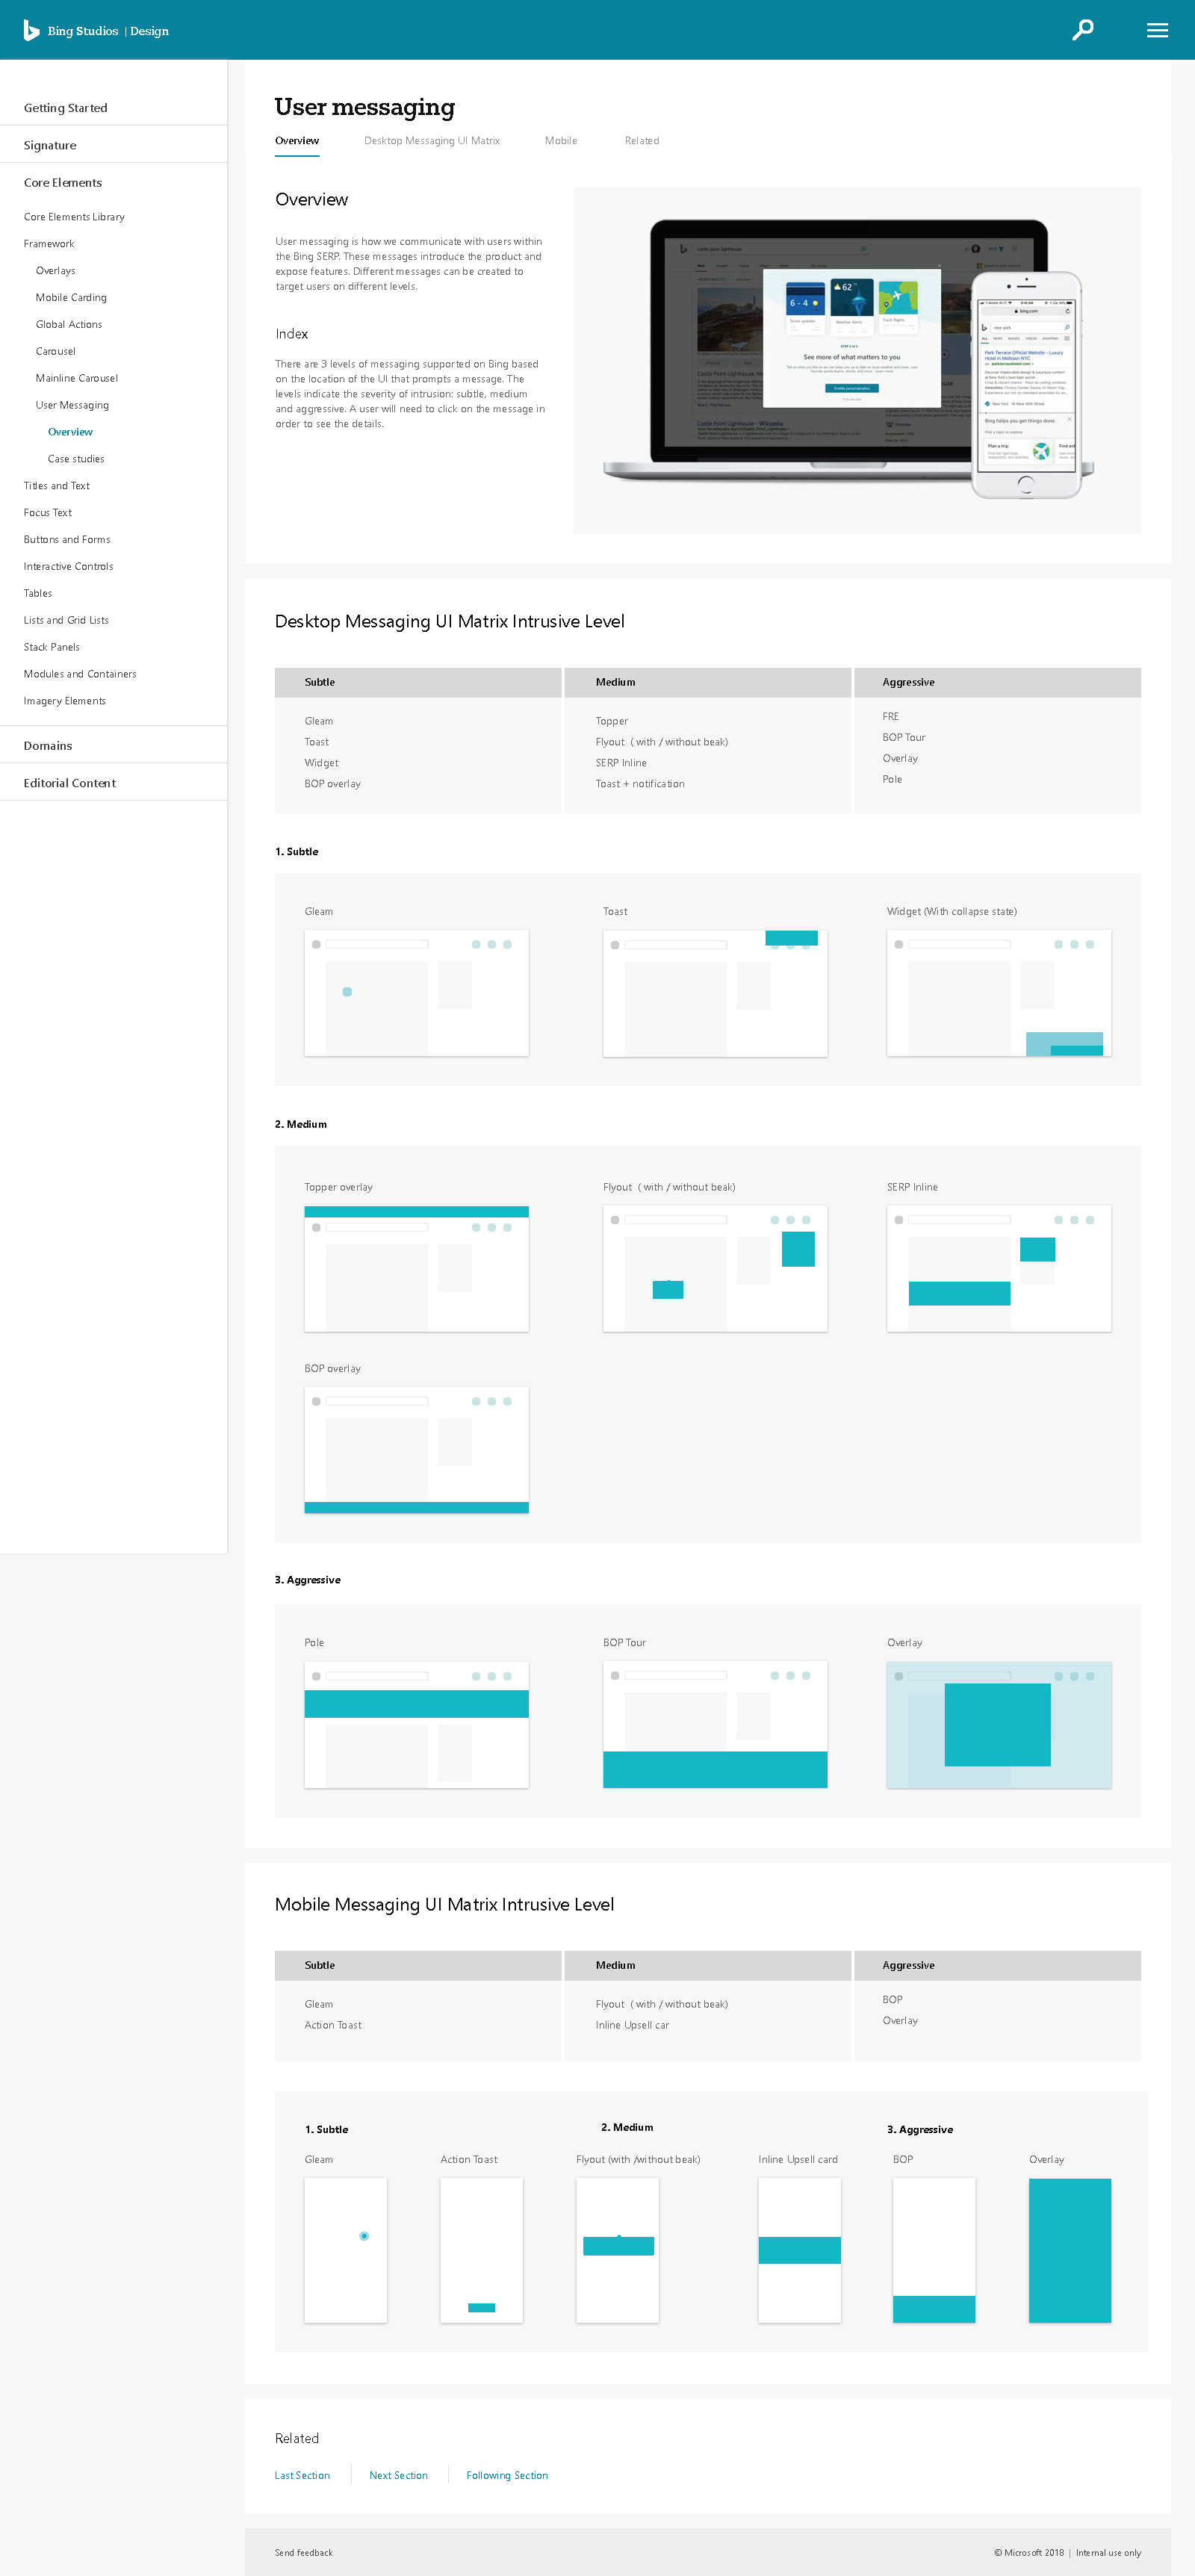Click 'Inline Upsell car' in mobile matrix

coord(632,2025)
